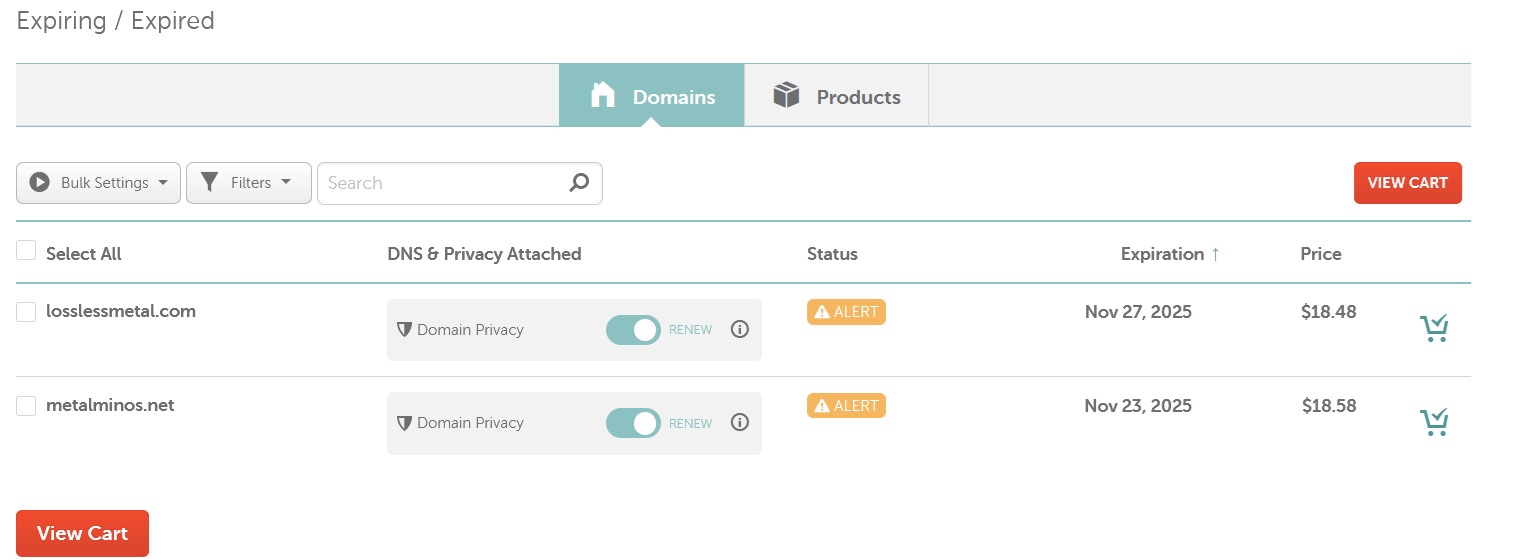The width and height of the screenshot is (1516, 560).
Task: Toggle Domain Privacy renew for losslessmetal.com
Action: (633, 330)
